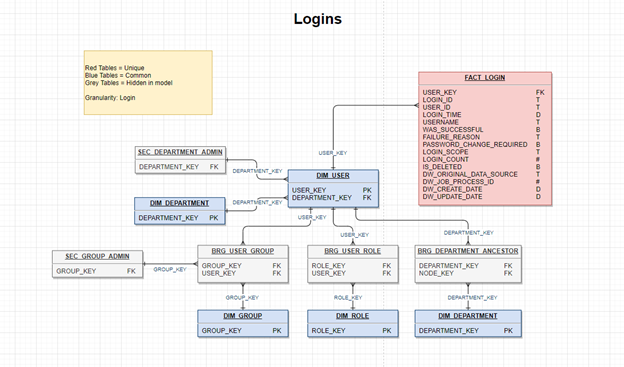Click GROUP_KEY connector label above DIM_GROUP
This screenshot has height=367, width=624.
click(242, 297)
